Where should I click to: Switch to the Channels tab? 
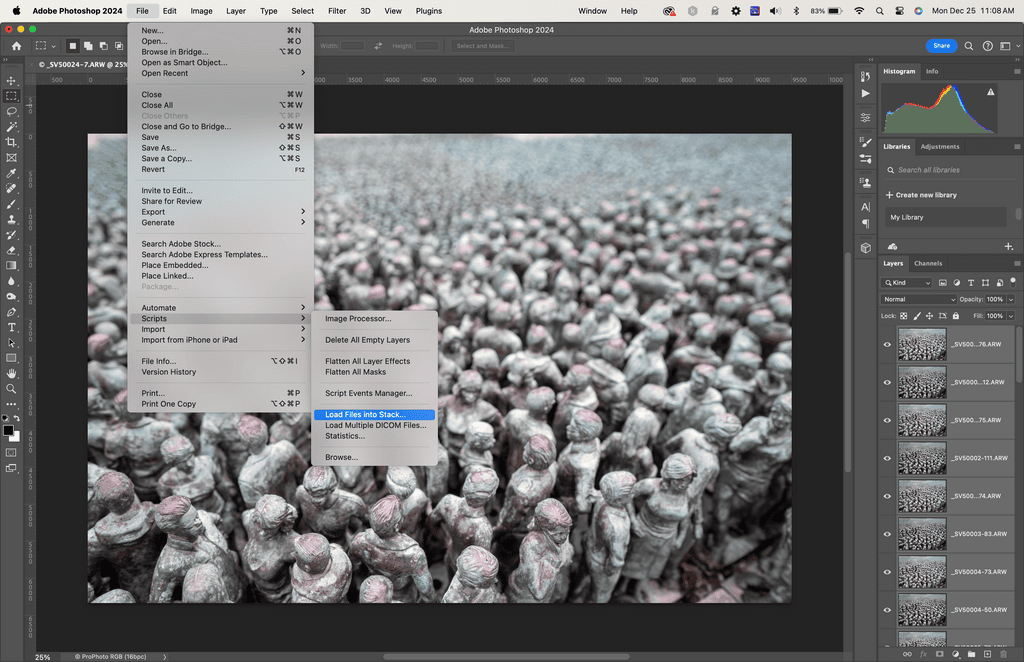coord(928,263)
